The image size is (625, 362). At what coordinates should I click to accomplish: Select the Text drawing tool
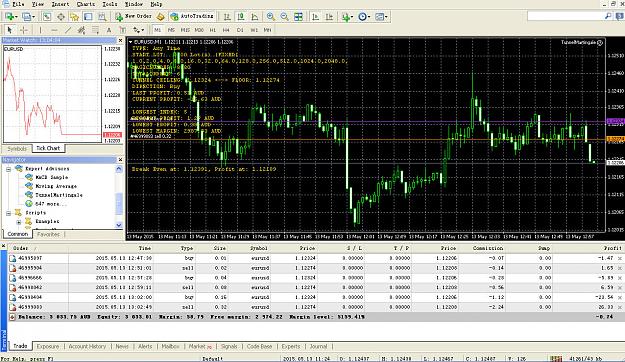(x=109, y=30)
